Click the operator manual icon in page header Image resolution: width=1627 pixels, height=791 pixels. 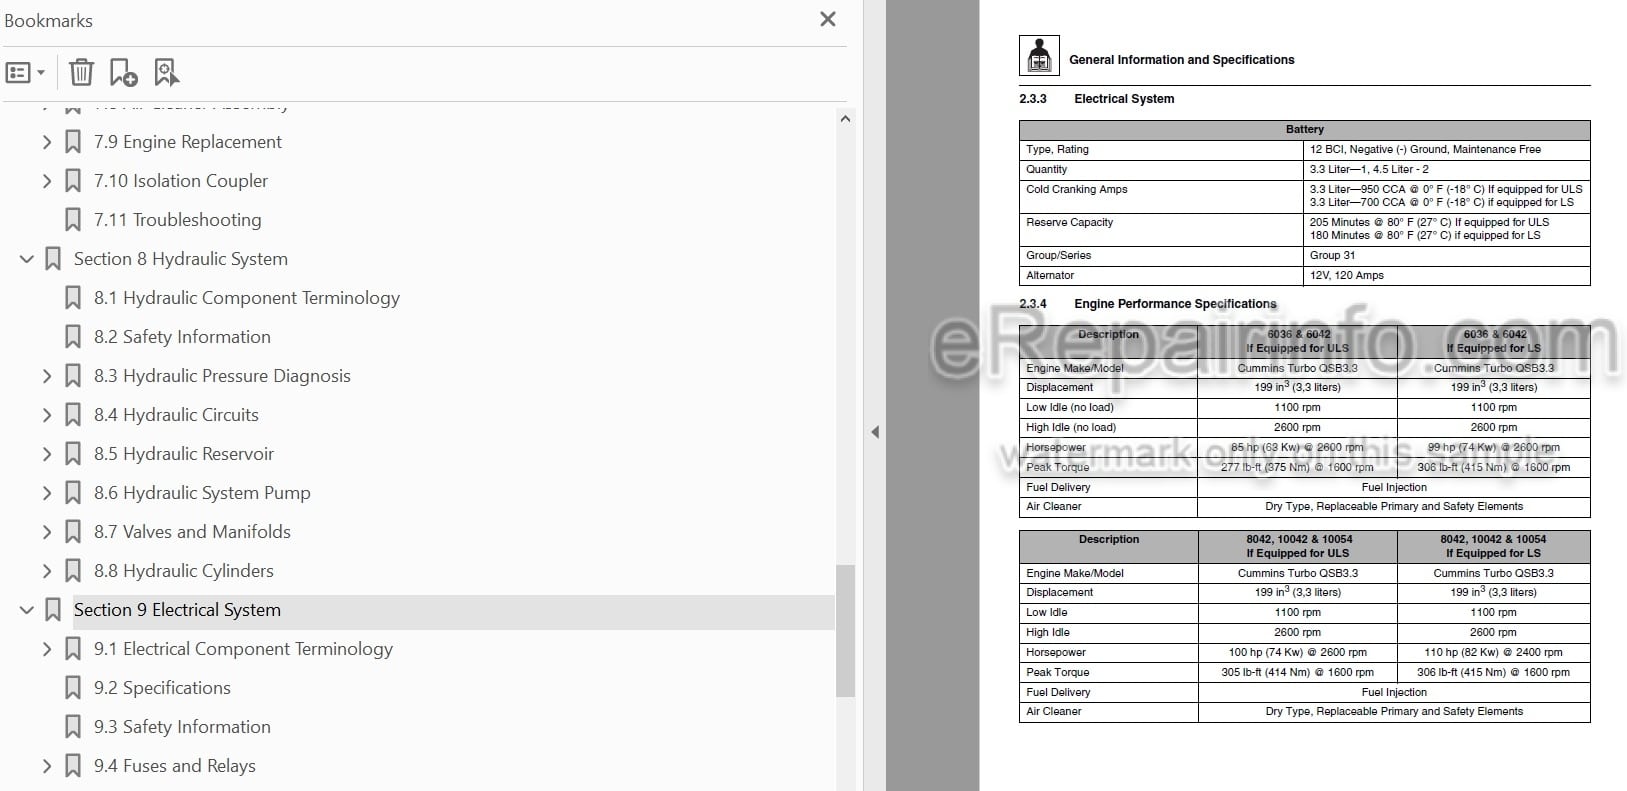click(x=1039, y=56)
